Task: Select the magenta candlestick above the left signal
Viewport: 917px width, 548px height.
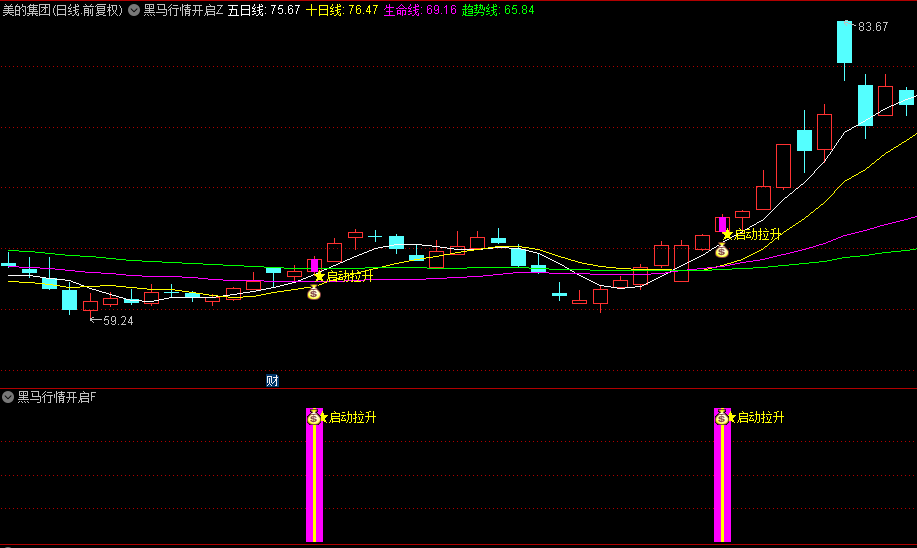Action: [314, 265]
